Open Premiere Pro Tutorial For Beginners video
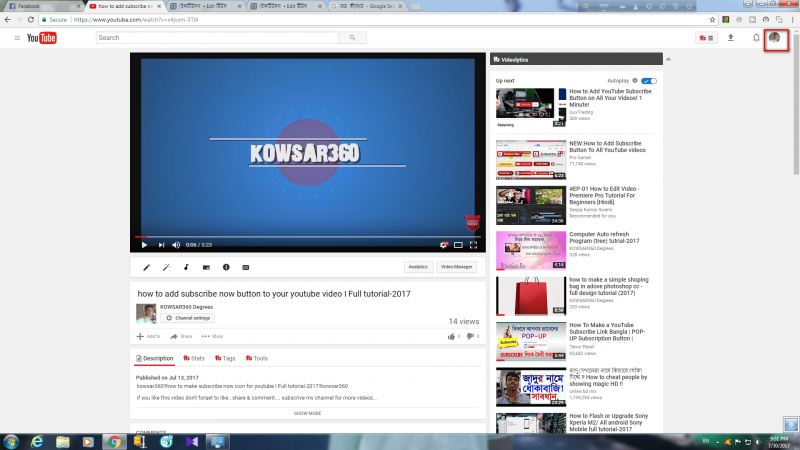The width and height of the screenshot is (800, 450). coord(605,195)
